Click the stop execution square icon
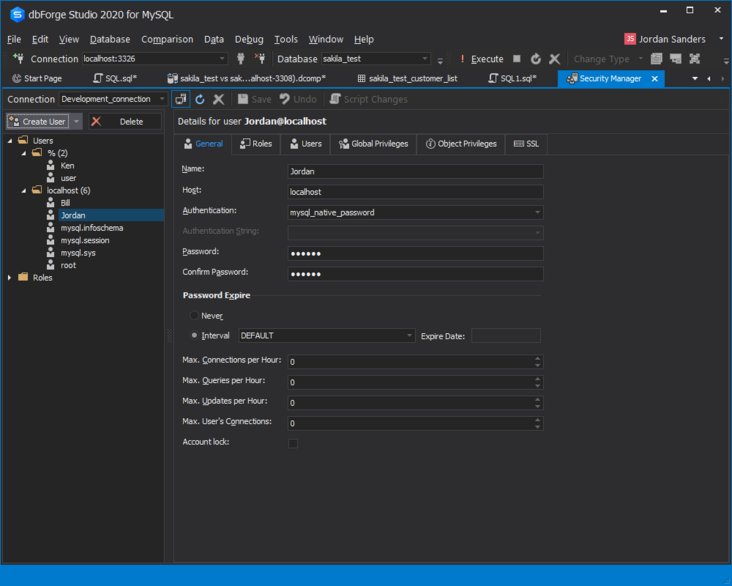 coord(517,59)
